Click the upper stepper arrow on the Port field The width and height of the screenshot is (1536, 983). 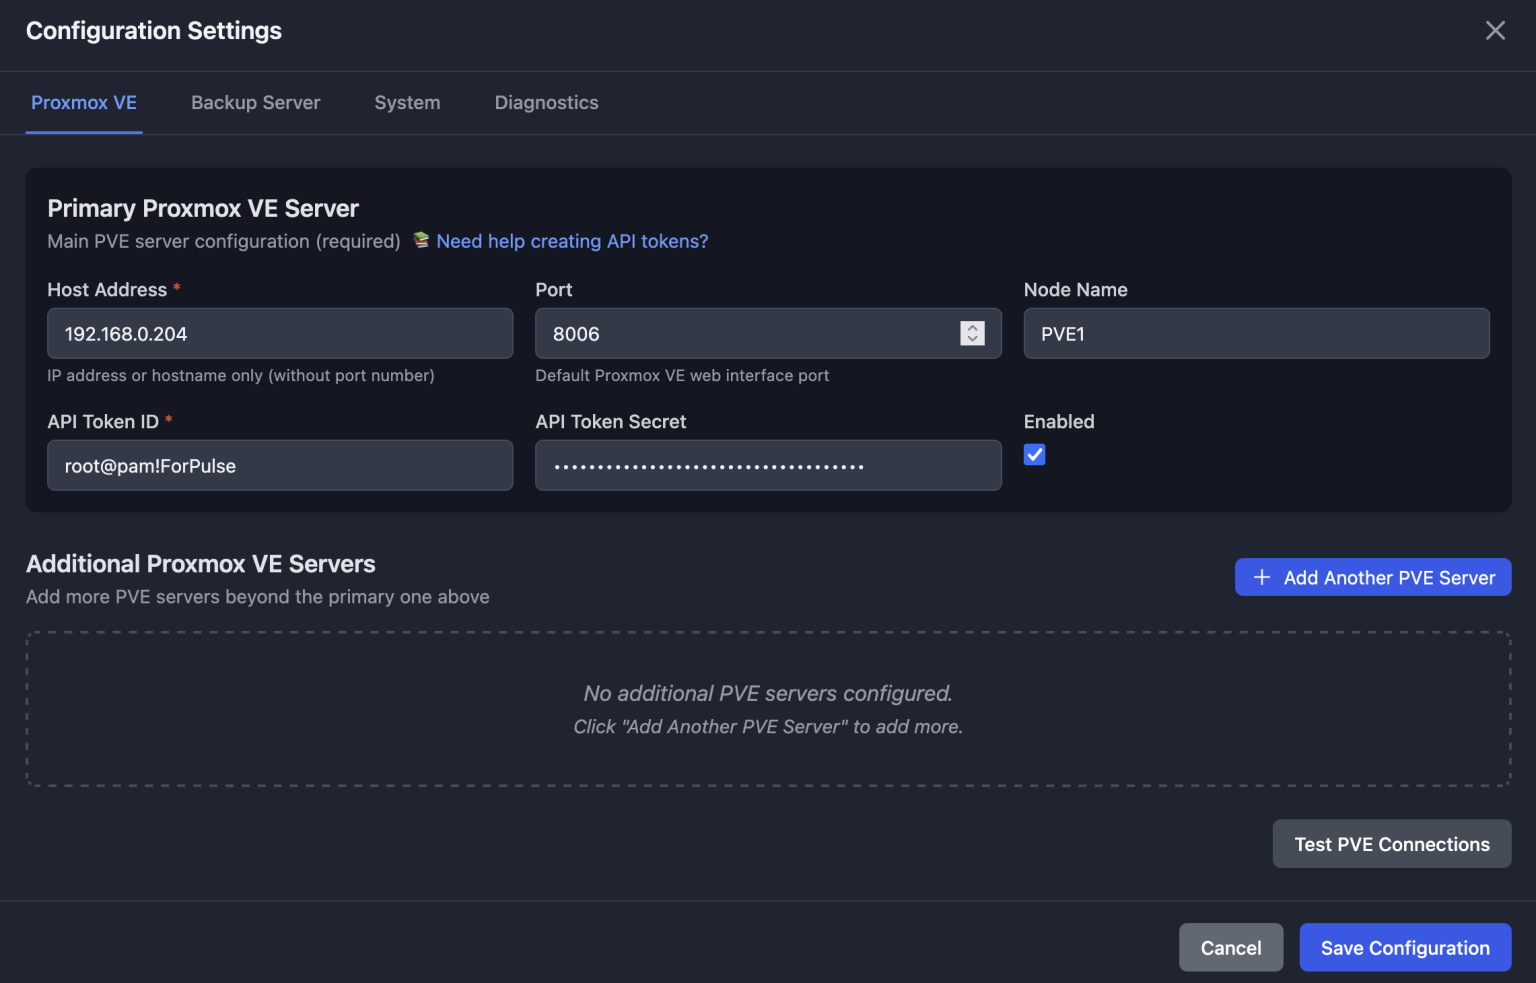[x=971, y=327]
